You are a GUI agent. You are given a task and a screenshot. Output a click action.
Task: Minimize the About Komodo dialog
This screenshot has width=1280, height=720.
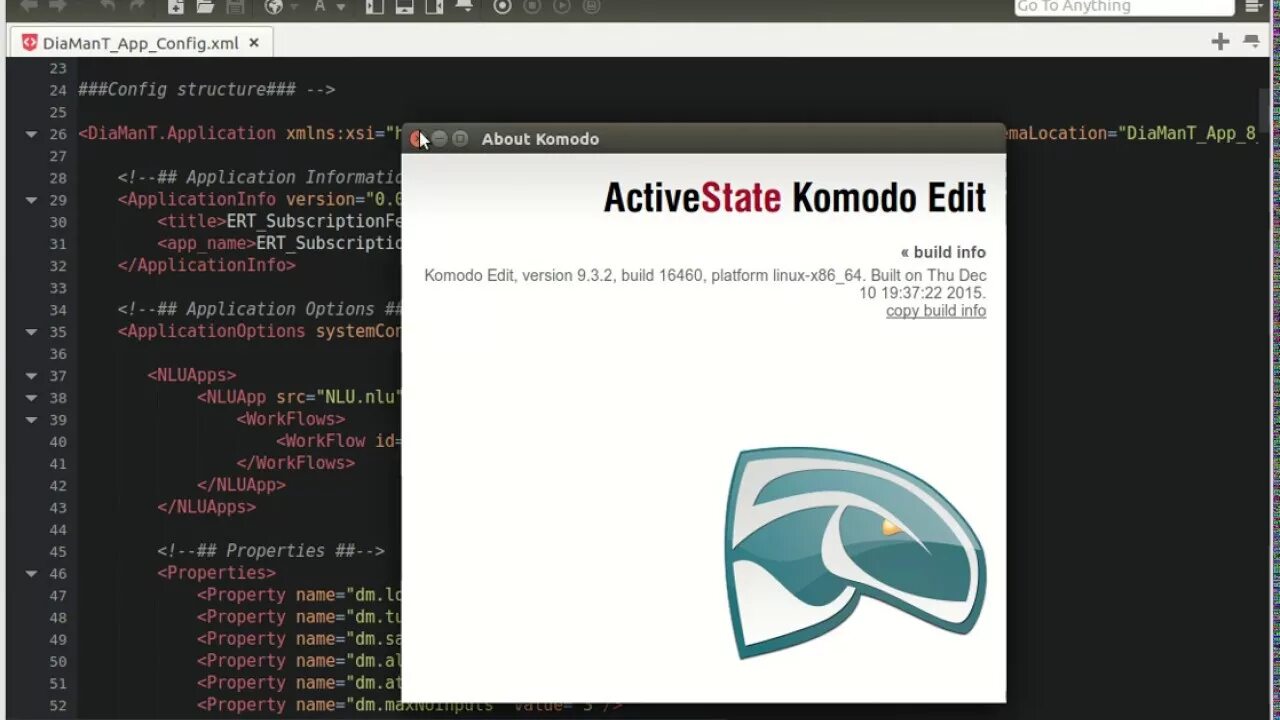[x=439, y=139]
